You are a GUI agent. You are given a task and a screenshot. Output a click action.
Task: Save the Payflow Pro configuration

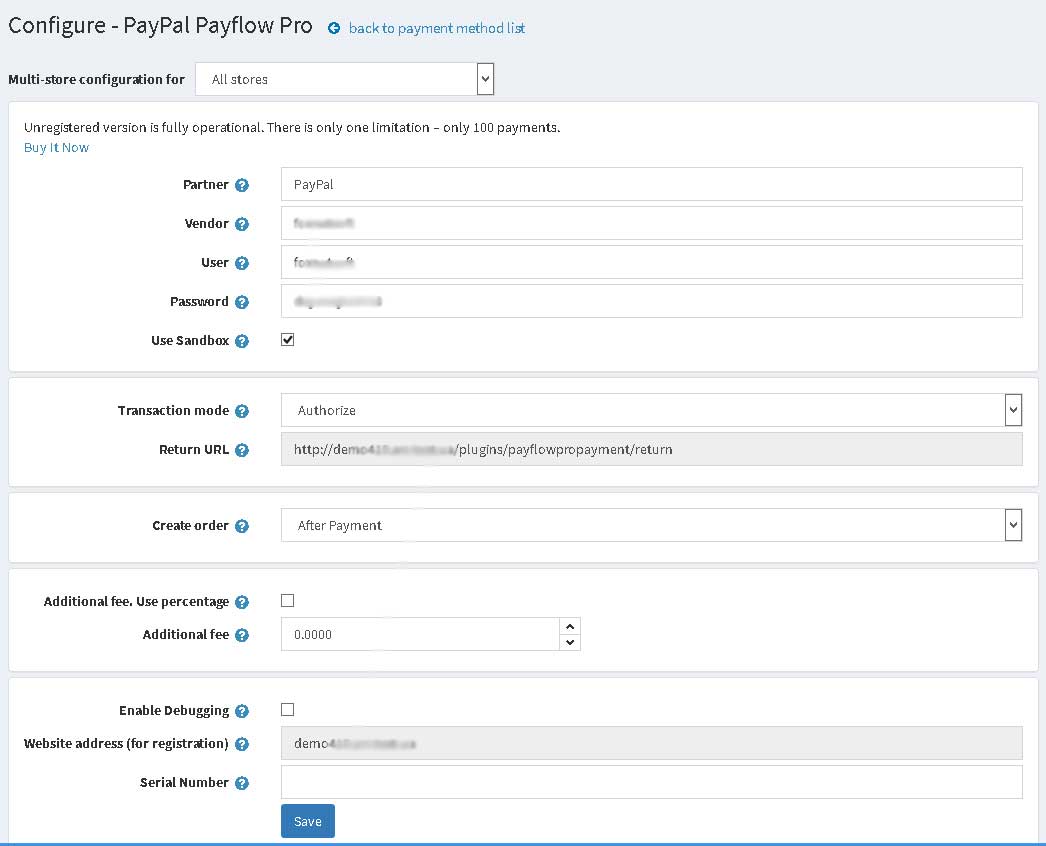coord(308,821)
